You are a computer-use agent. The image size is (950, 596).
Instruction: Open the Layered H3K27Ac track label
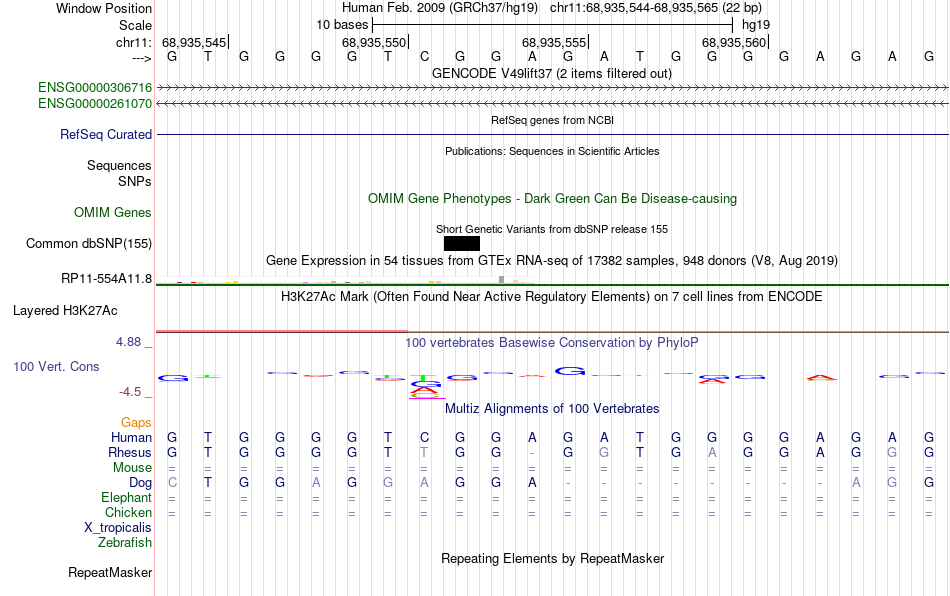click(65, 311)
